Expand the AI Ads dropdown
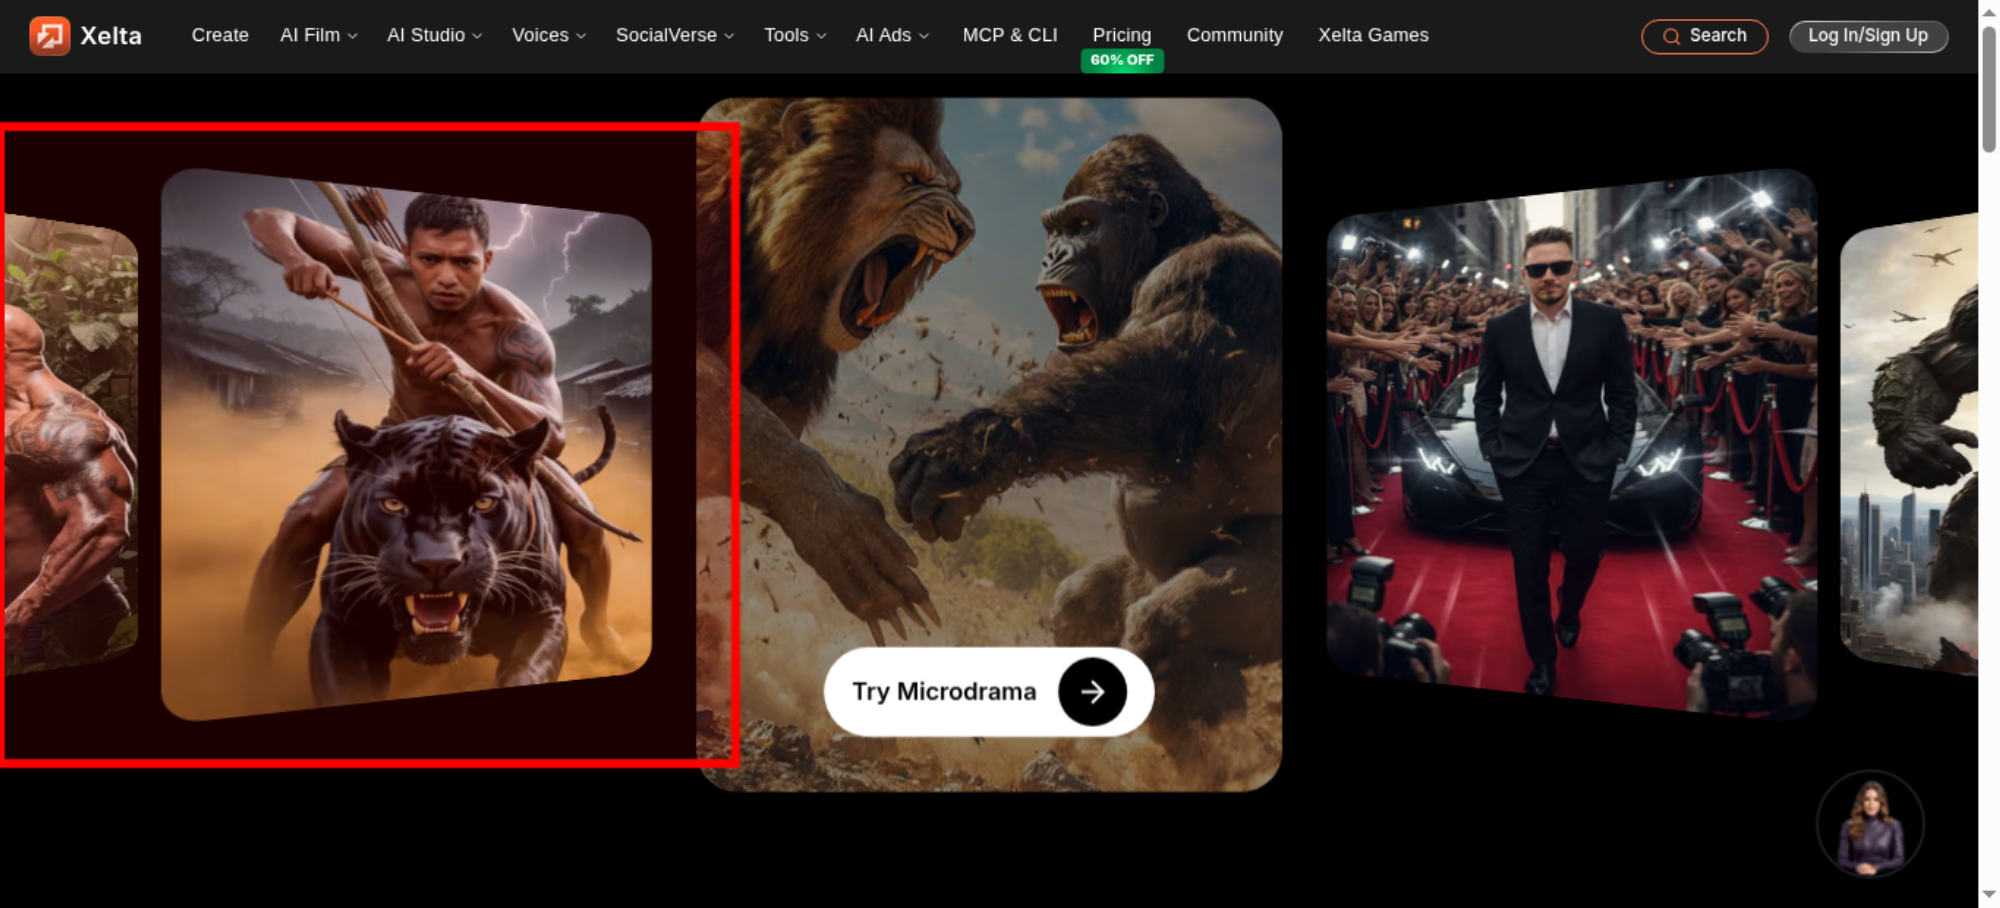 coord(892,35)
